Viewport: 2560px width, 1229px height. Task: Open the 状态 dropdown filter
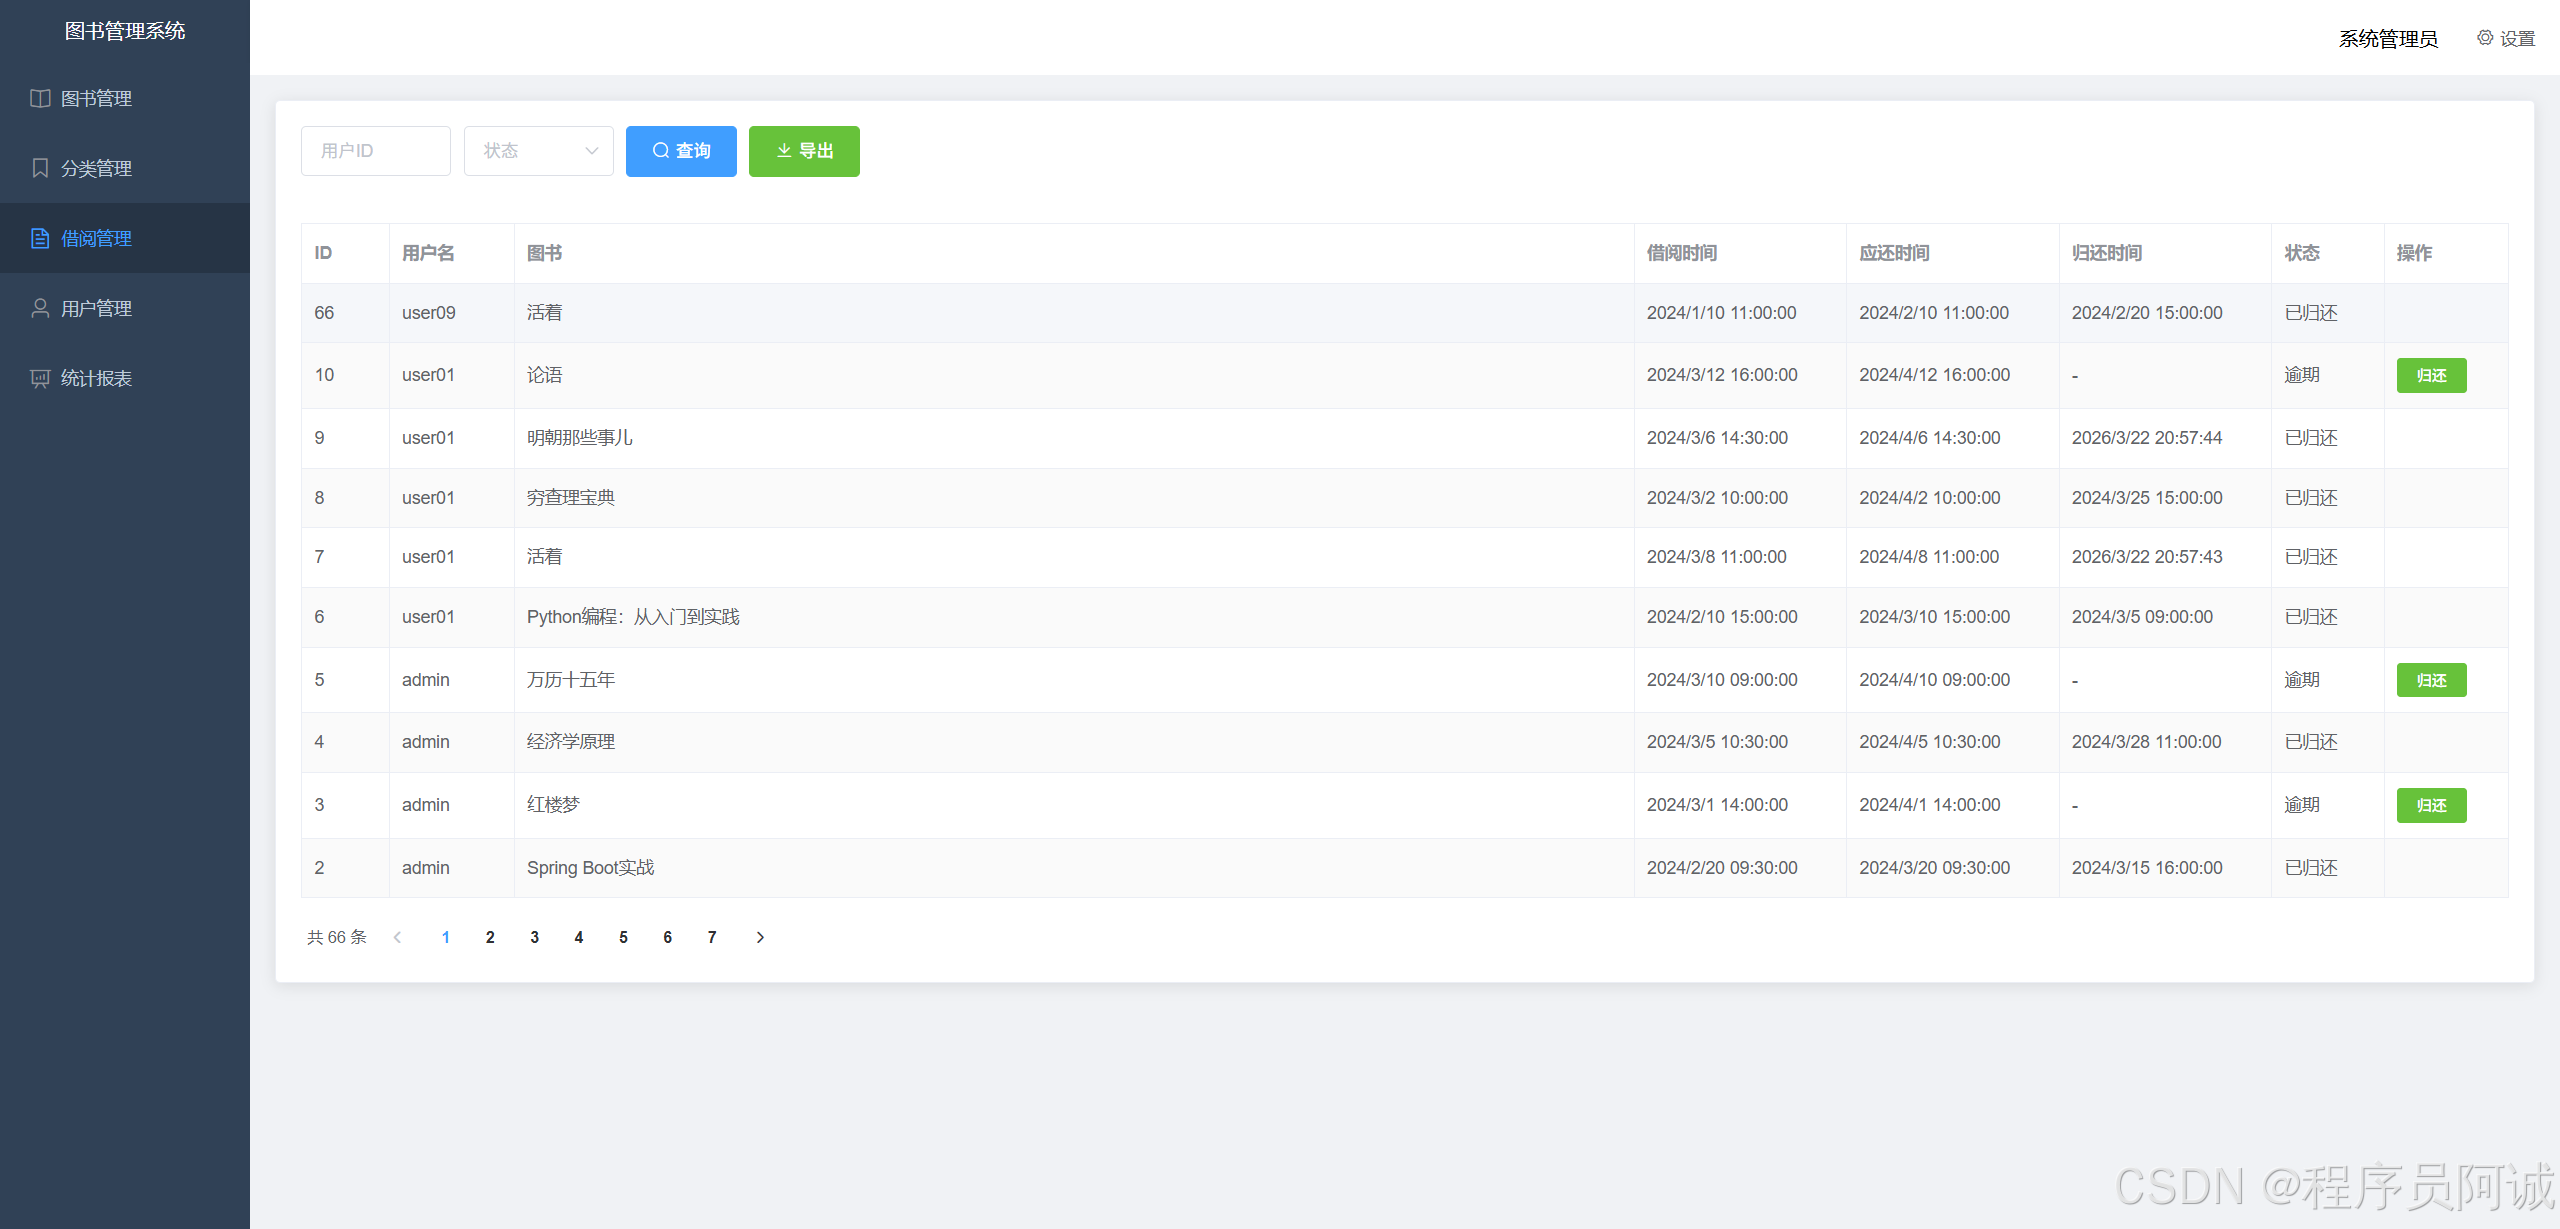[538, 151]
